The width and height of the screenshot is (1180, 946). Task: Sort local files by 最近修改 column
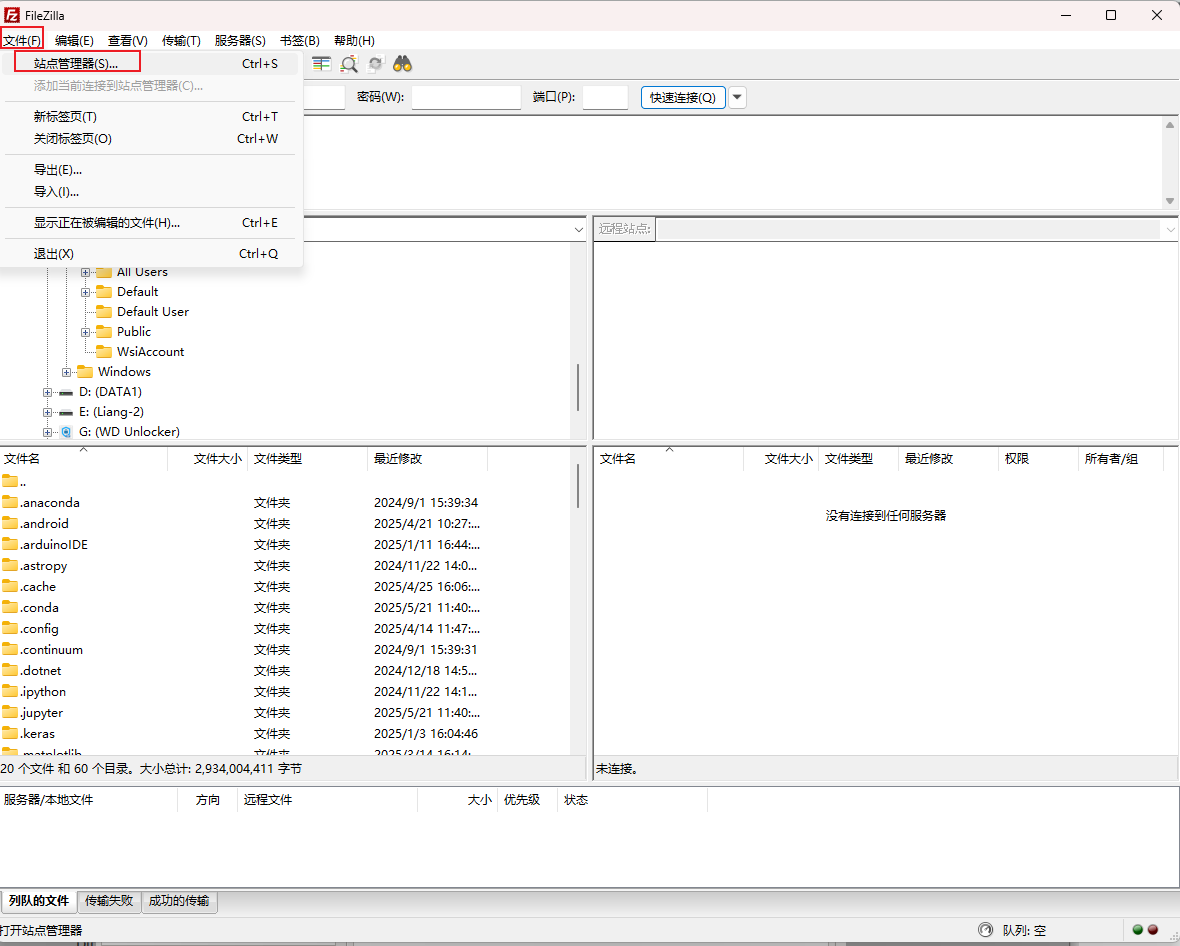(427, 458)
